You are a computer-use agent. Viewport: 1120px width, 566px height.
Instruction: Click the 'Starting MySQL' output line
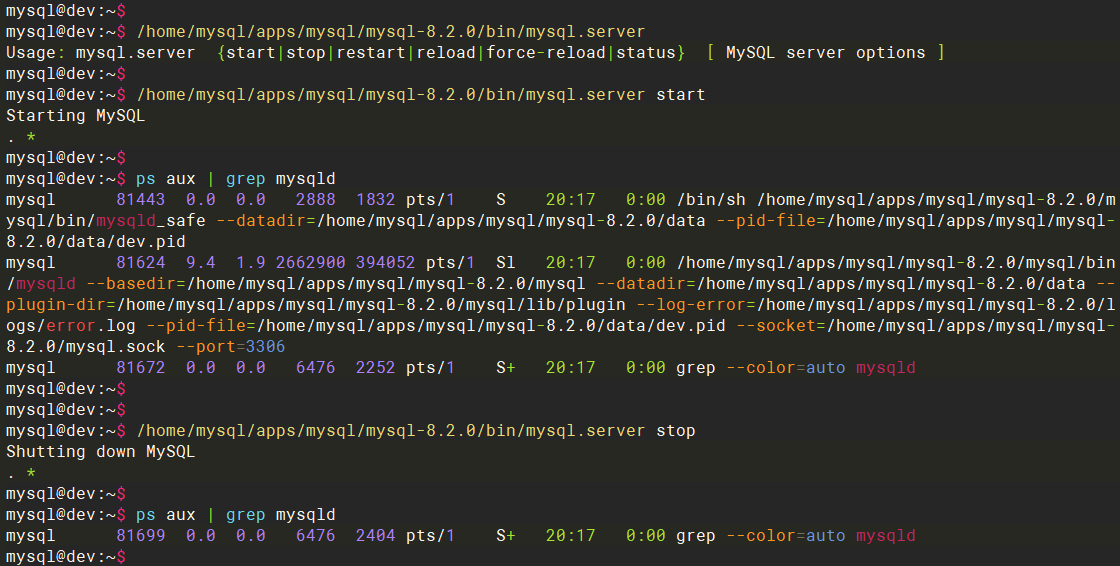tap(76, 116)
